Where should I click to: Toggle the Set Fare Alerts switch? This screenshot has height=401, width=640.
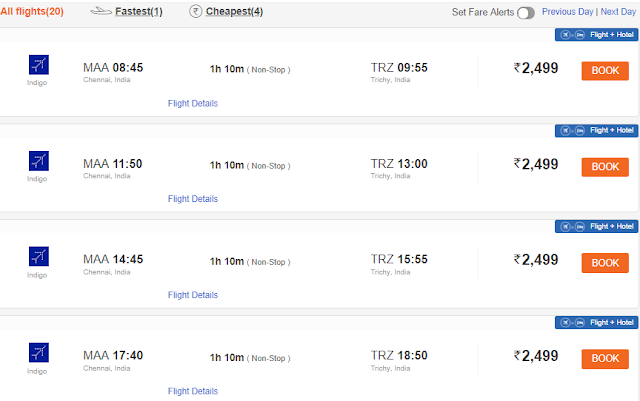click(x=526, y=13)
